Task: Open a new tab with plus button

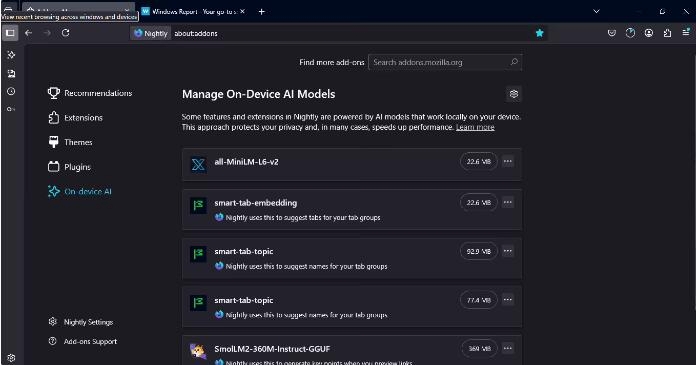Action: point(261,12)
